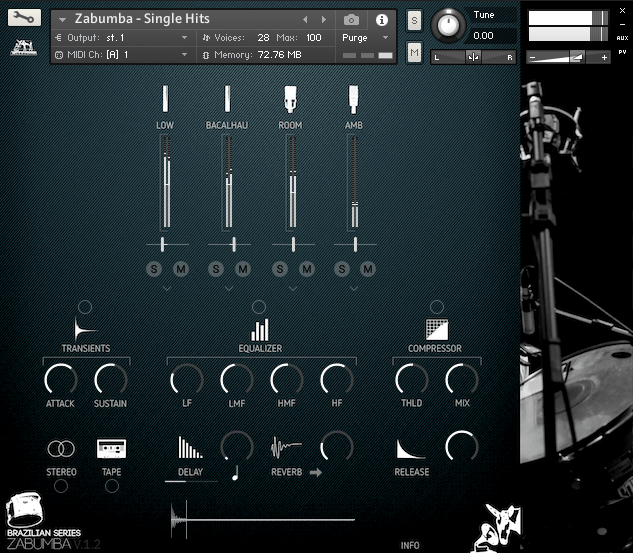Screen dimensions: 633x553
Task: Click the Reverb waveform icon
Action: [x=286, y=447]
